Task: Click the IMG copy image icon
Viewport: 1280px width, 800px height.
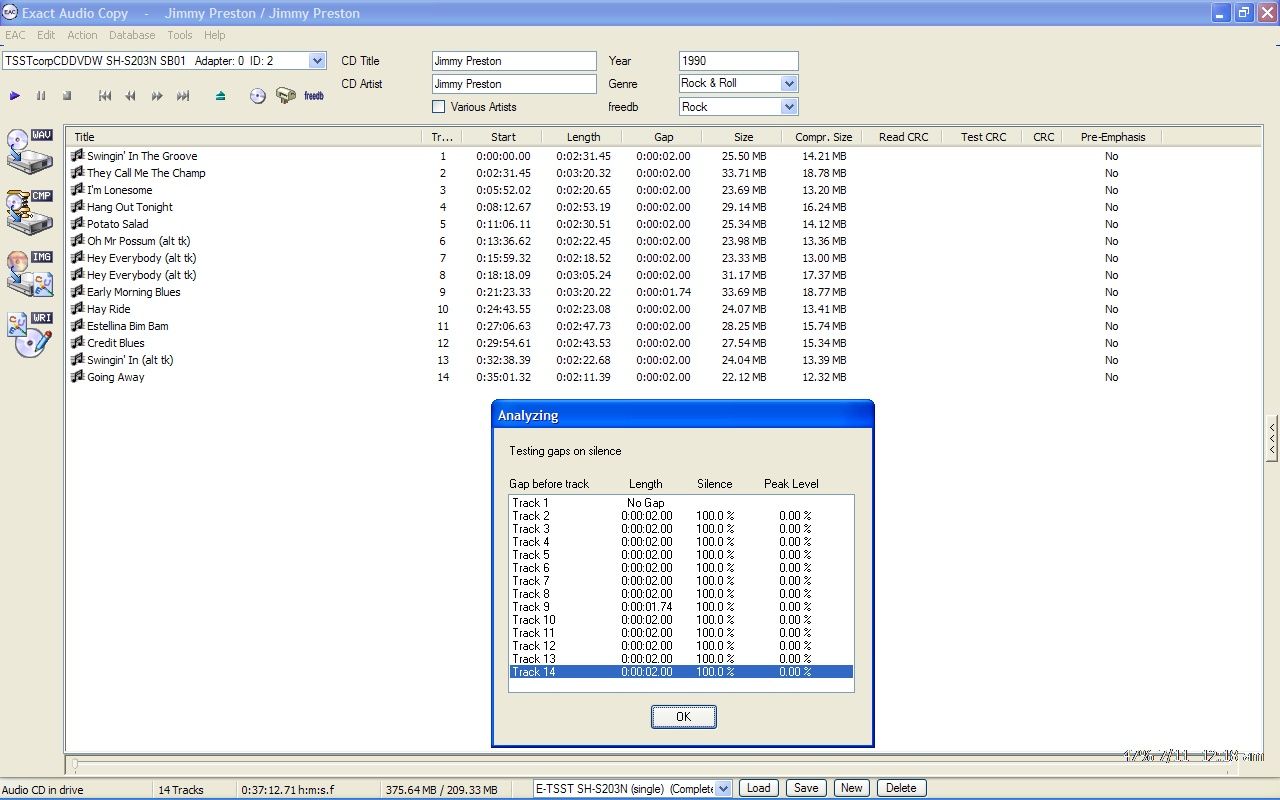Action: pos(29,273)
